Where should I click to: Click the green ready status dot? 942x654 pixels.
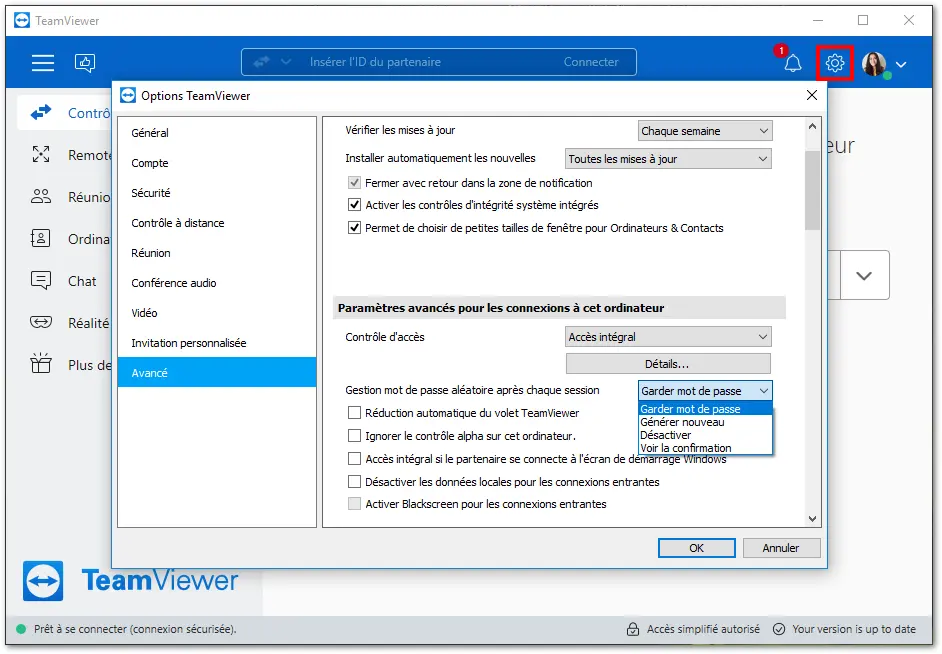21,629
